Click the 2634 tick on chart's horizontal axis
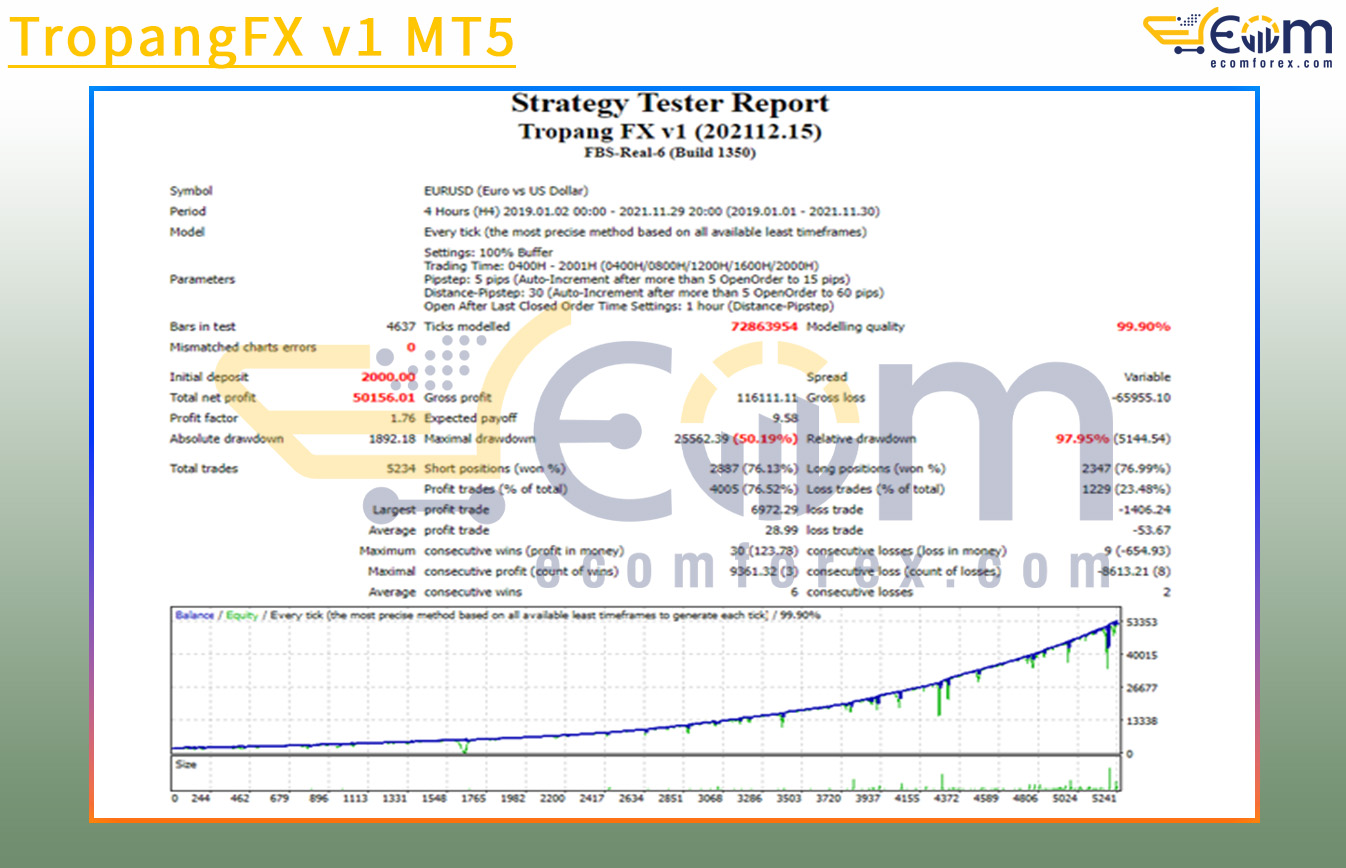This screenshot has width=1346, height=868. click(x=631, y=798)
